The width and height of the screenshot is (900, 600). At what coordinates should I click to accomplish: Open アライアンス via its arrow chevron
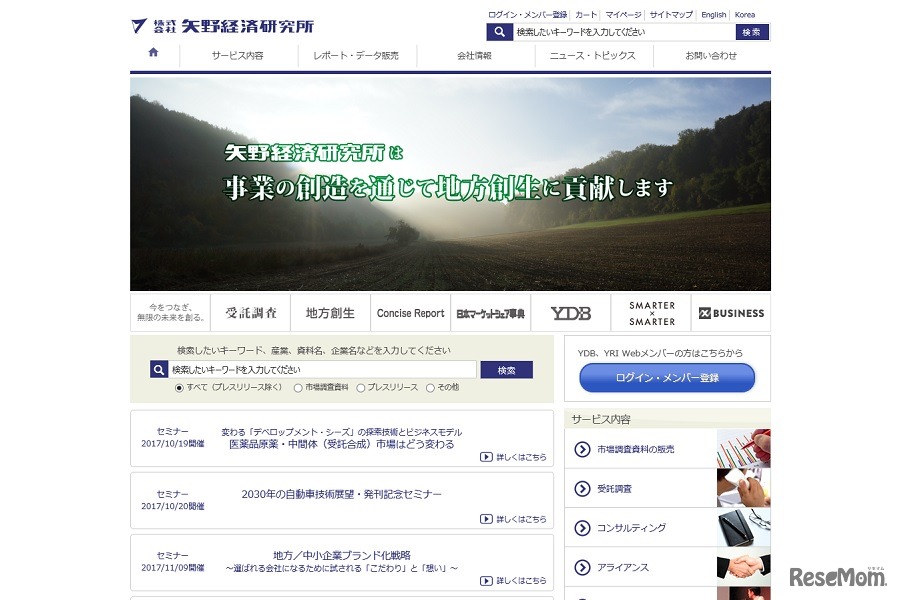580,567
